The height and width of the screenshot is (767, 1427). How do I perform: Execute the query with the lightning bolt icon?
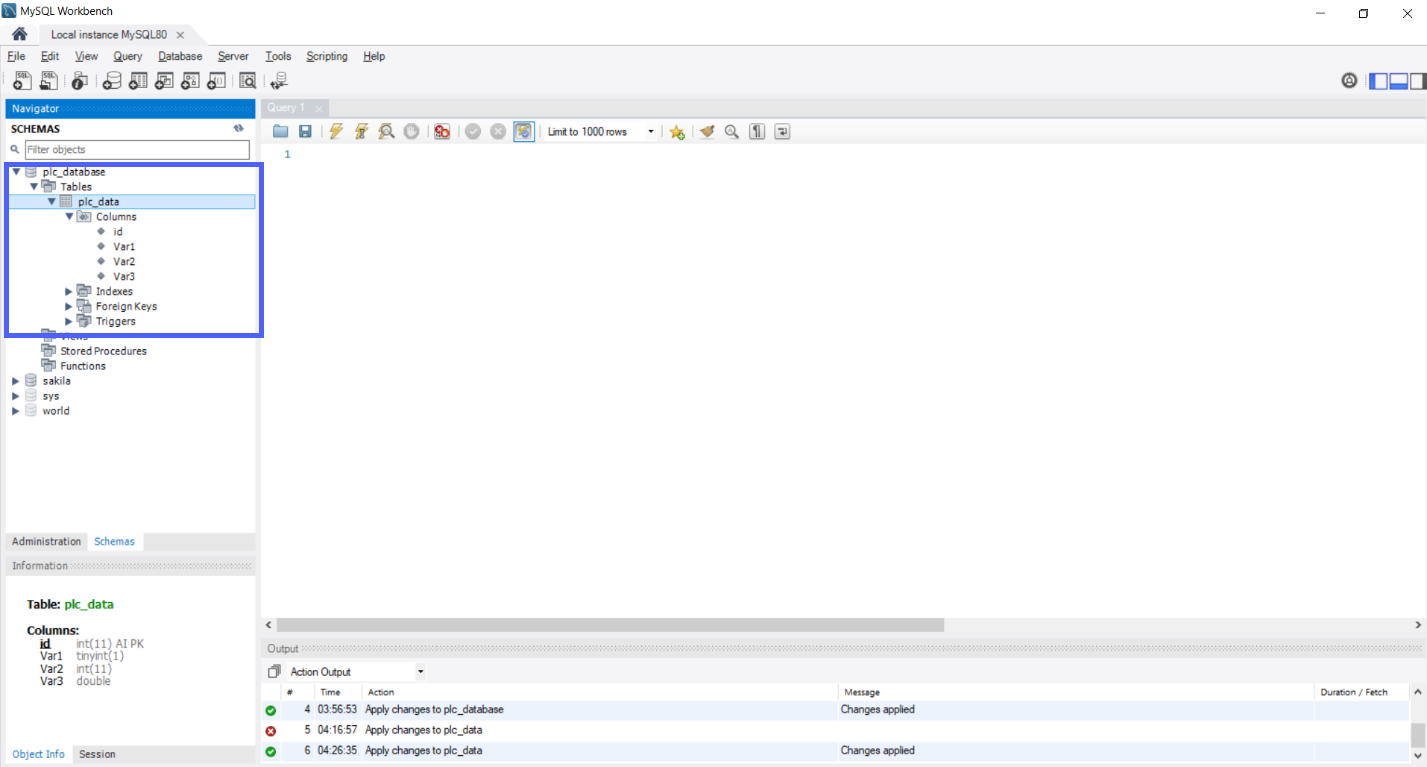pos(336,131)
